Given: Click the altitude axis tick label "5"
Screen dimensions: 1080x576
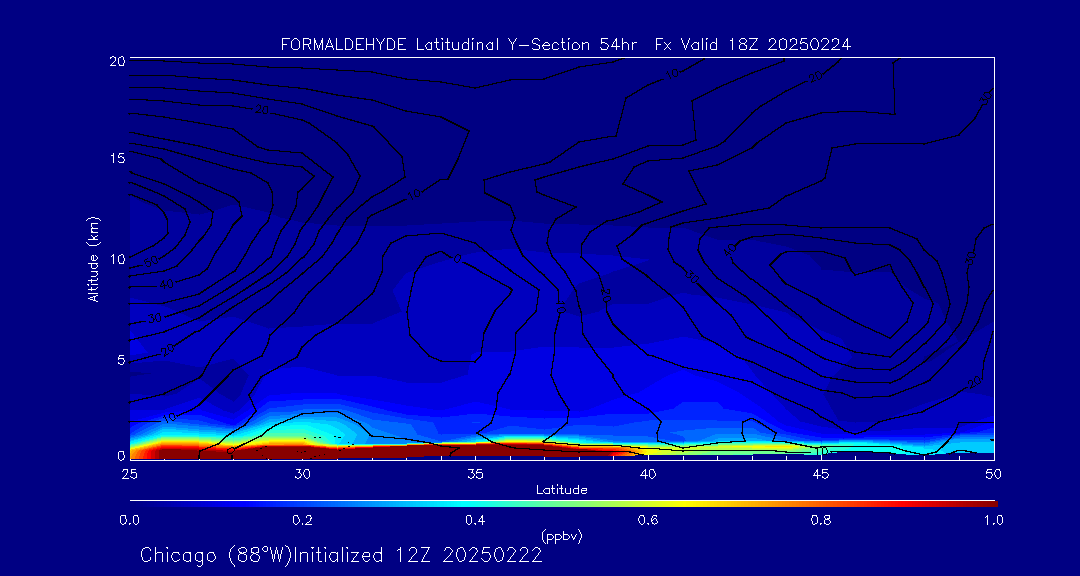Looking at the screenshot, I should [120, 360].
